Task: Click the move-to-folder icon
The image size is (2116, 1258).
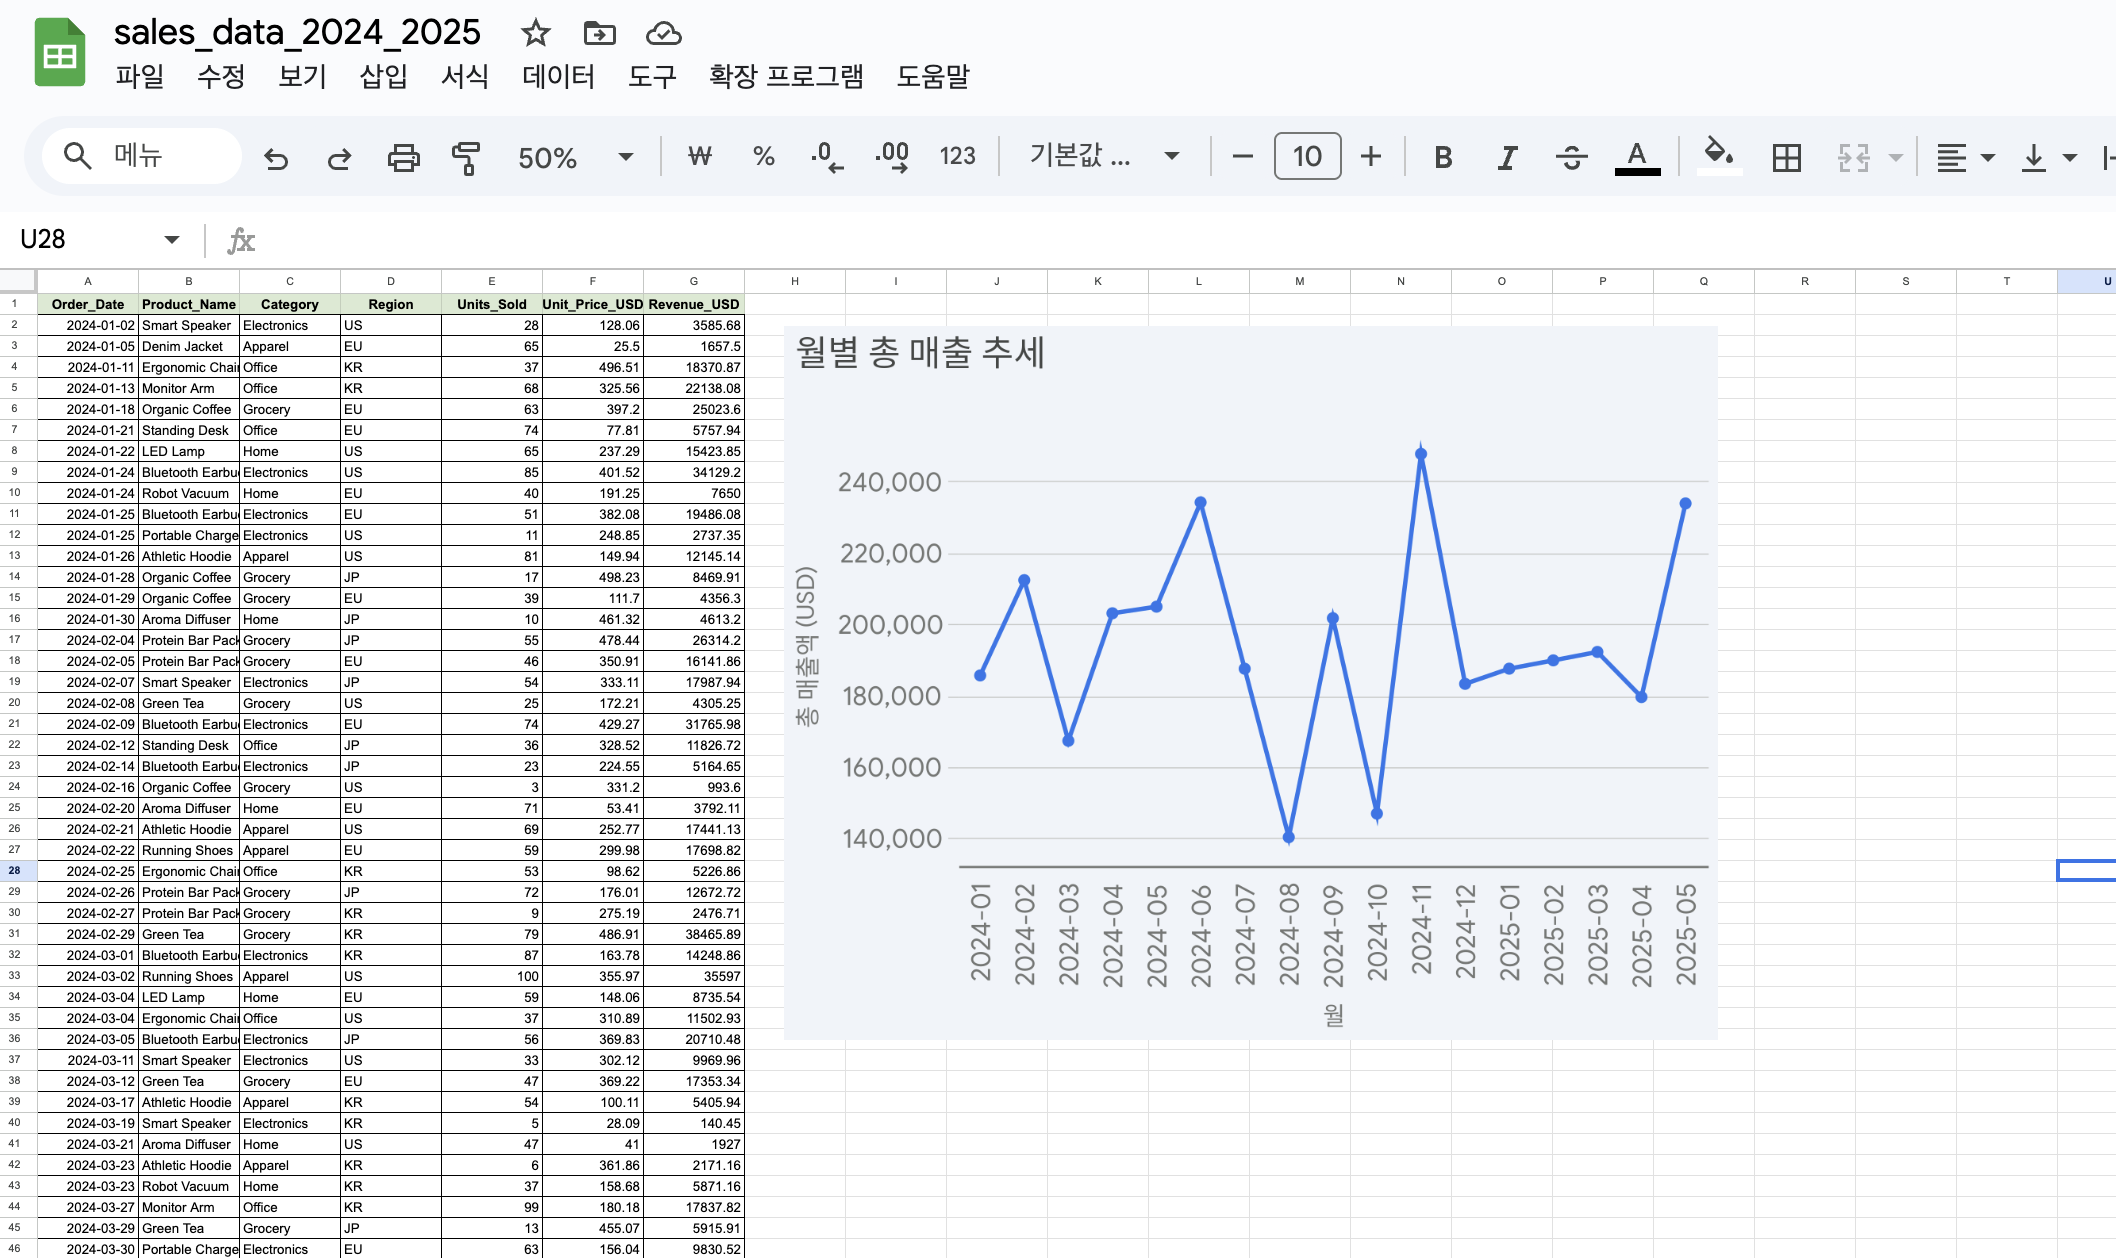Action: [599, 33]
